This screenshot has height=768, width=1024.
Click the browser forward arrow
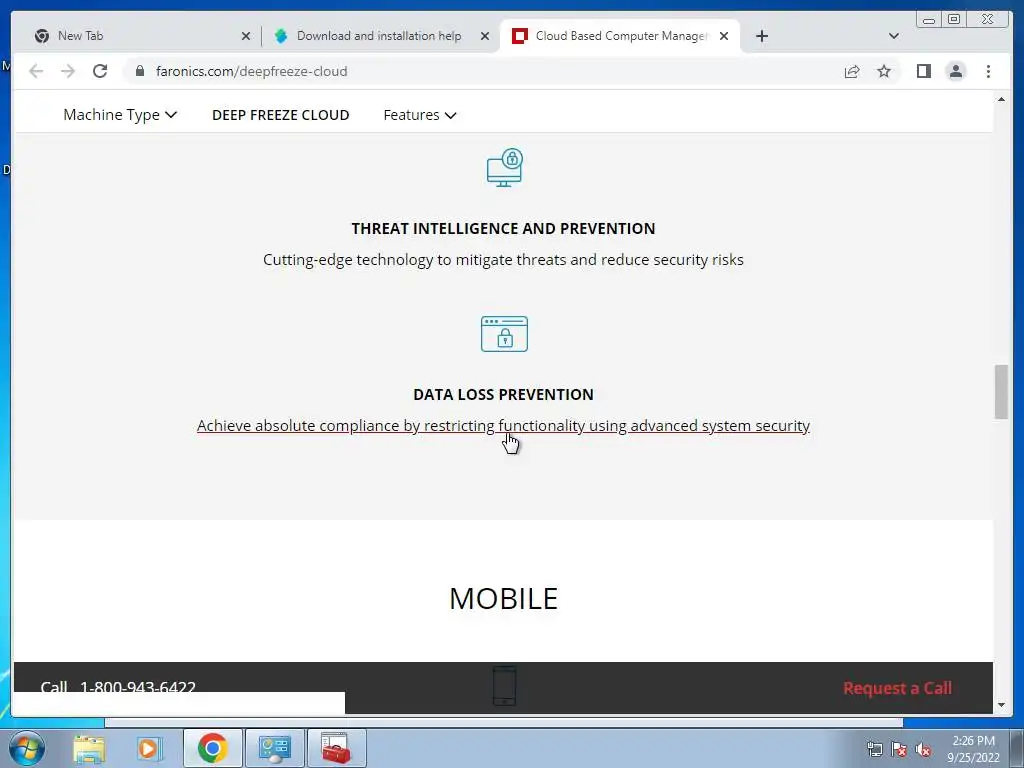coord(68,71)
